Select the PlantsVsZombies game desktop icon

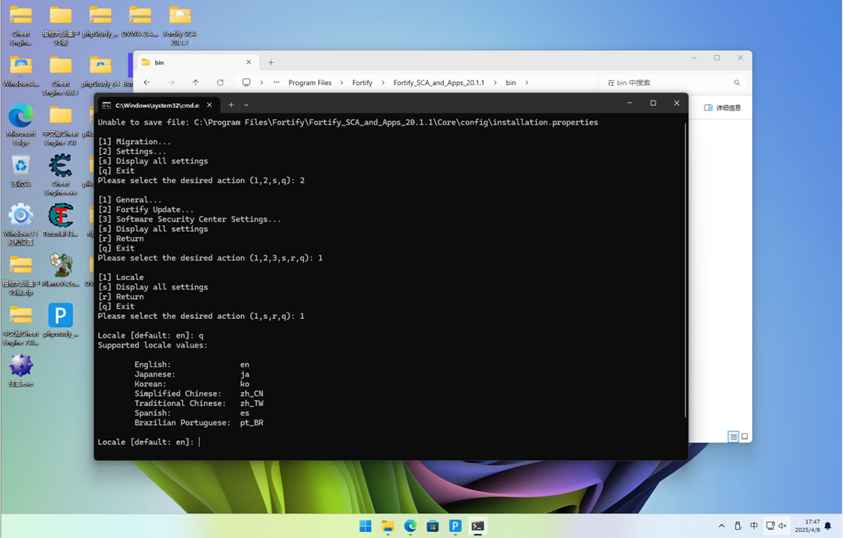click(60, 270)
